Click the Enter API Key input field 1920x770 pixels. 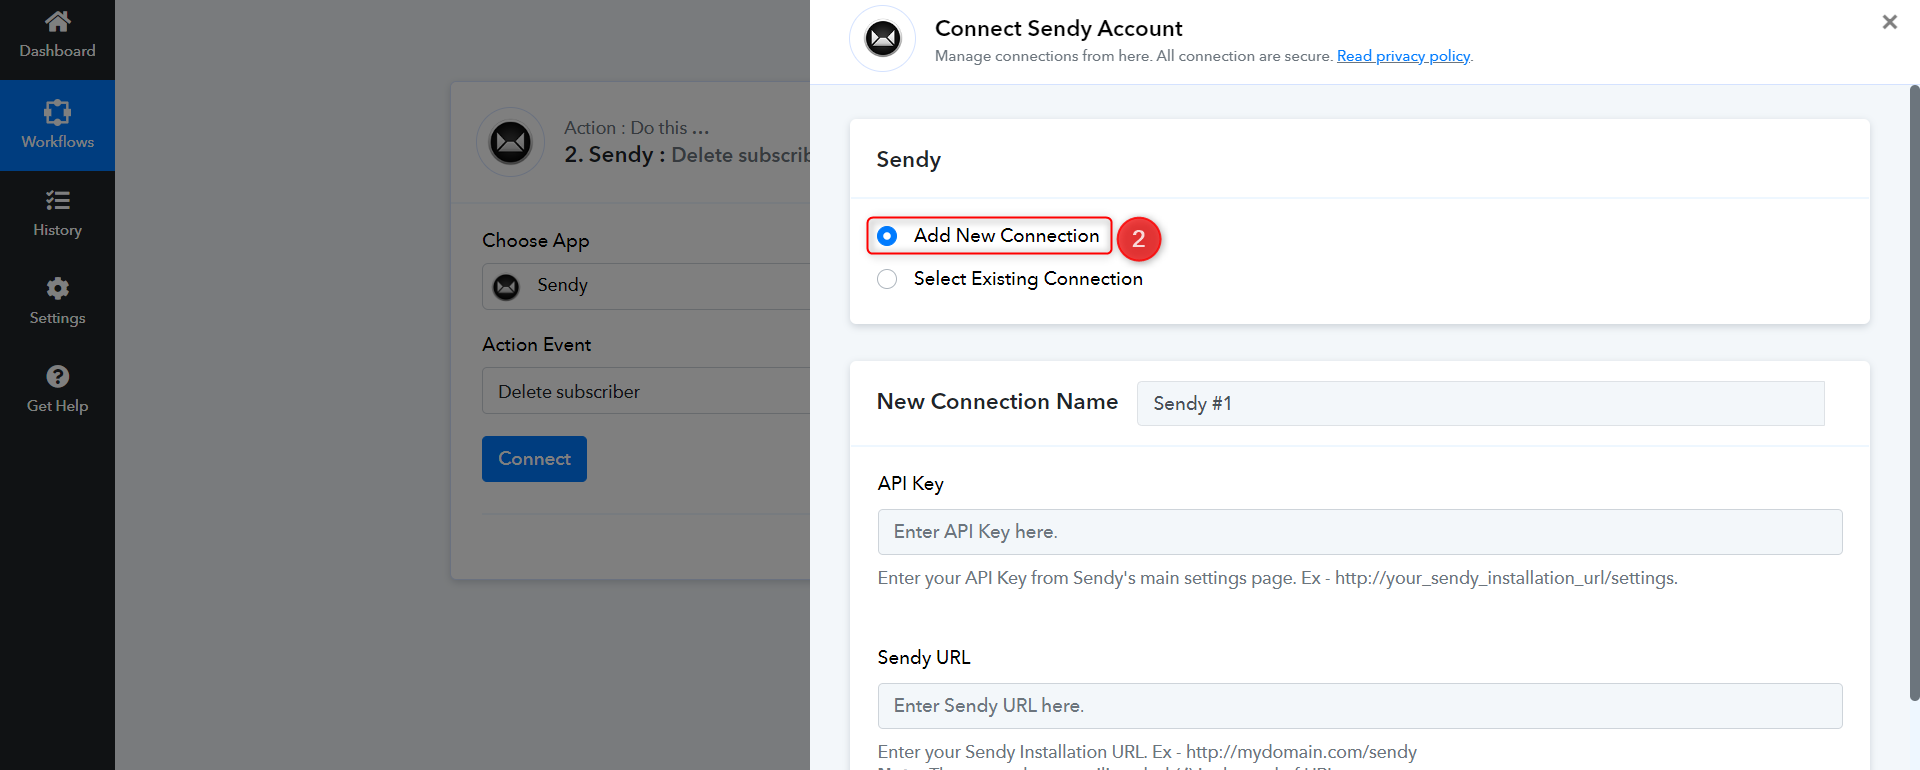click(1360, 532)
